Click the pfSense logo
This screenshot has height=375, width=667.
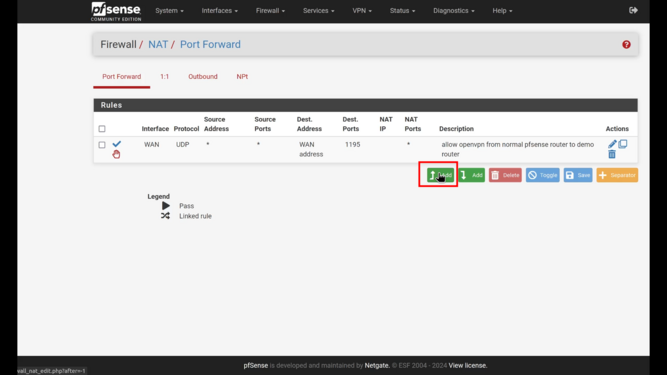[116, 11]
